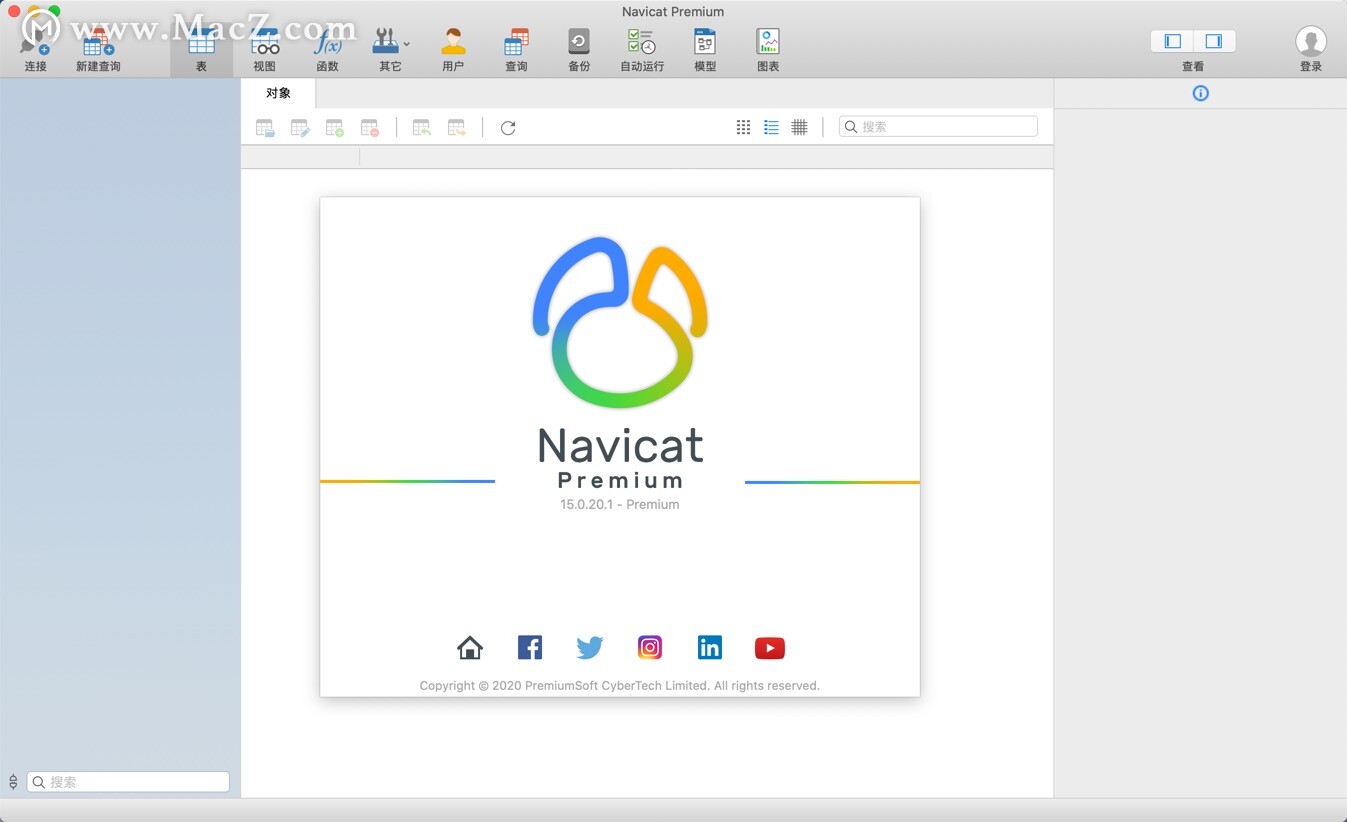Toggle the right information pane
This screenshot has height=822, width=1347.
(1213, 41)
